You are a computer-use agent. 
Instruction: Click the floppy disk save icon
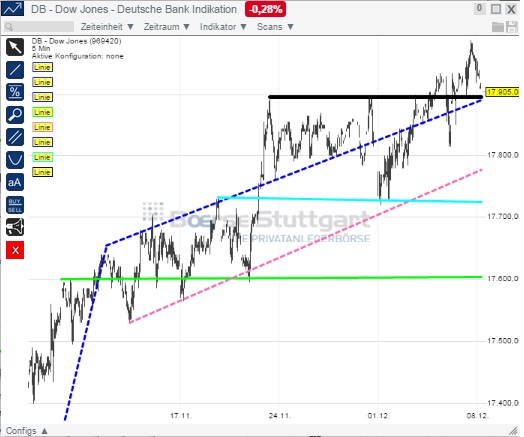(512, 27)
